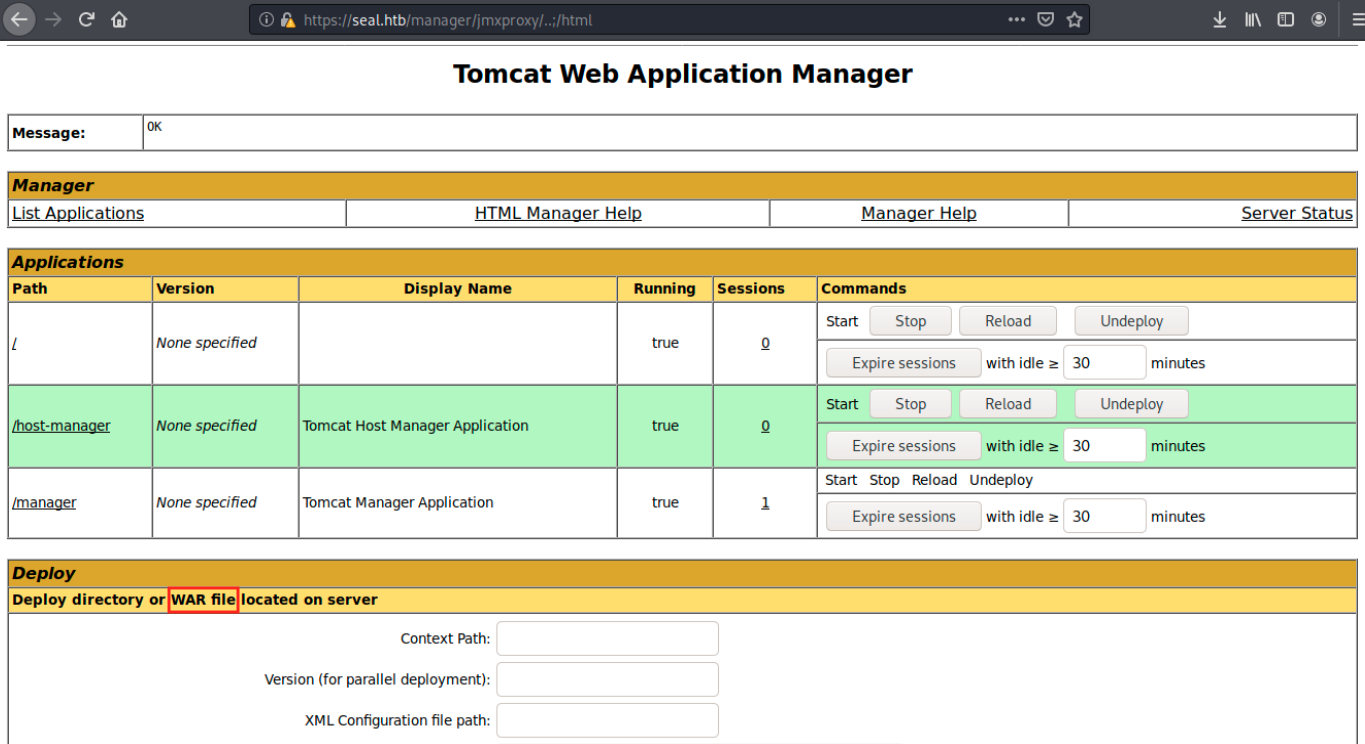
Task: Open the /manager path link
Action: click(x=44, y=503)
